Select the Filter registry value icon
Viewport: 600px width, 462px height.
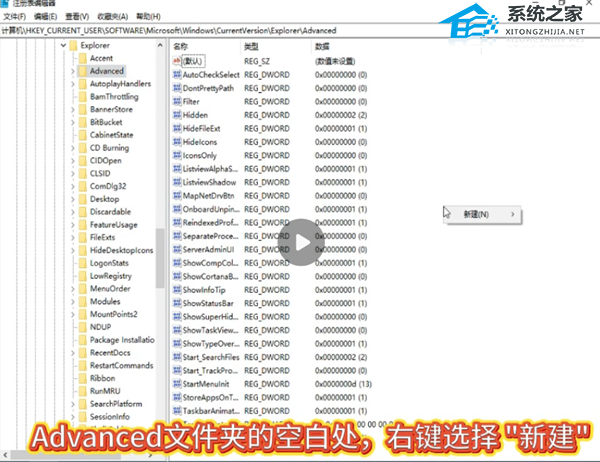point(177,101)
